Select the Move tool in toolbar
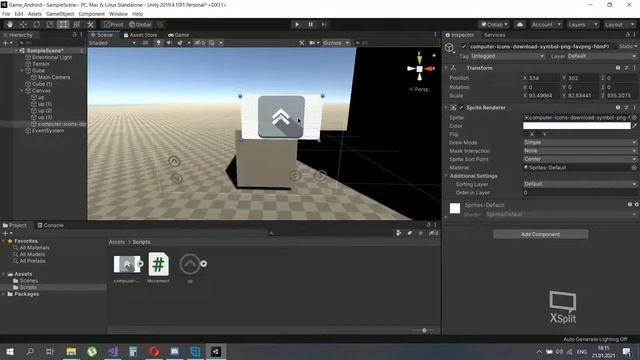640x360 pixels. click(23, 24)
